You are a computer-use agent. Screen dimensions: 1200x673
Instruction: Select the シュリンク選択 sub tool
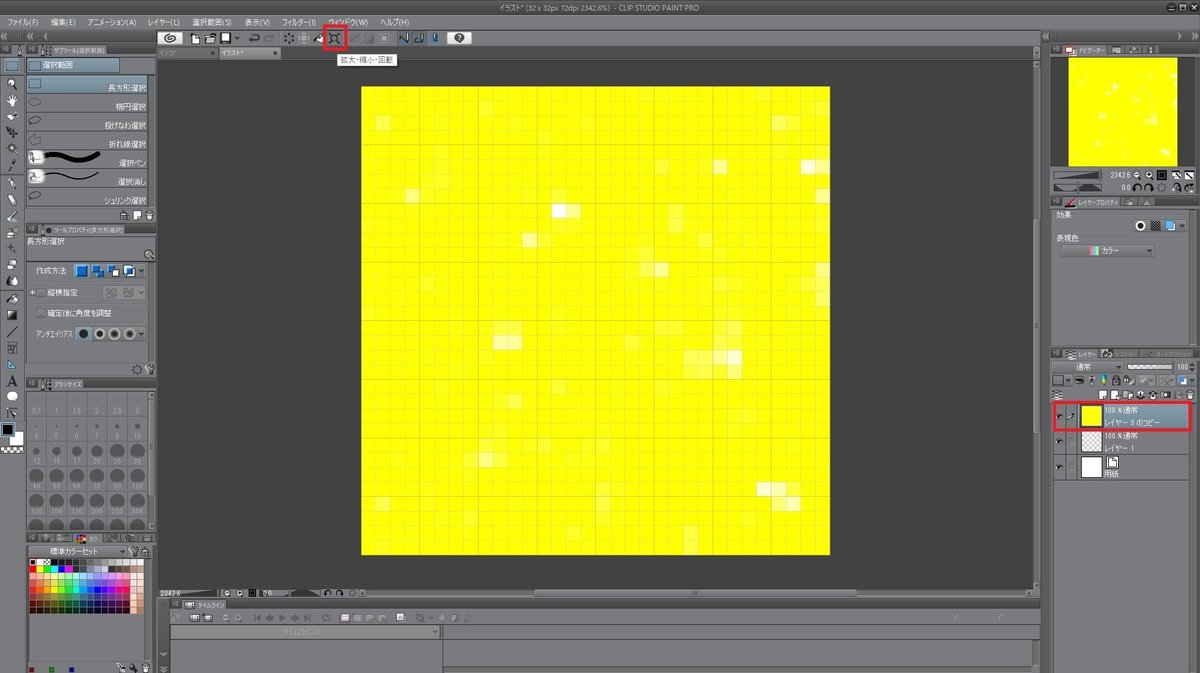(89, 199)
